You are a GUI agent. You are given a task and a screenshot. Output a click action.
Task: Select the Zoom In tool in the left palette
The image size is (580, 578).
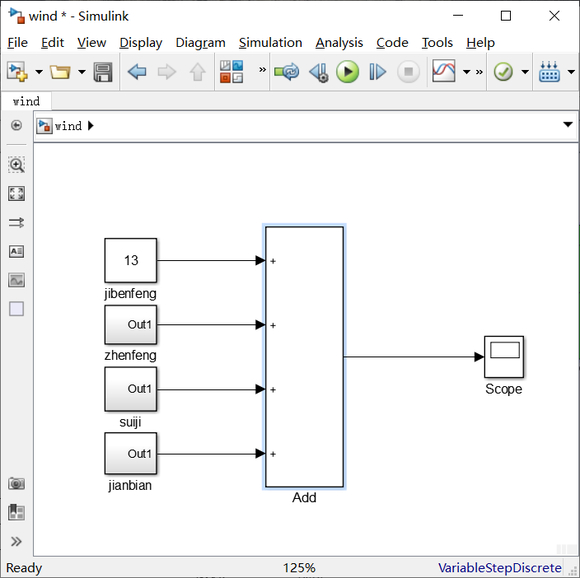tap(17, 165)
